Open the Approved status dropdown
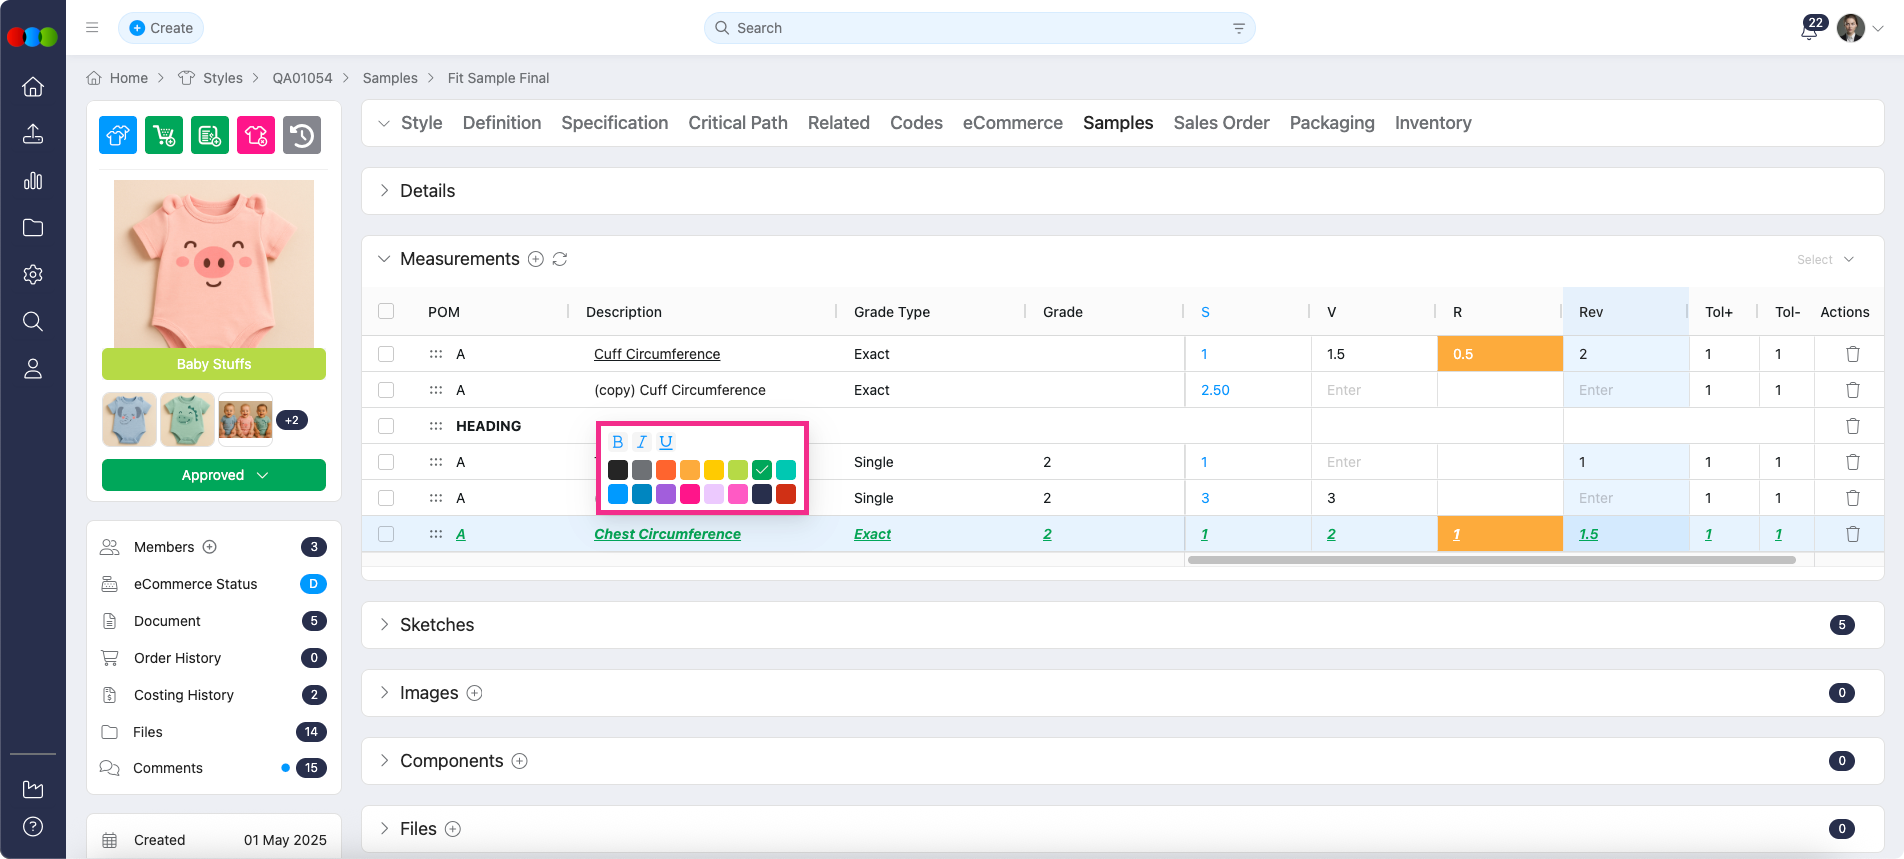 pos(214,475)
